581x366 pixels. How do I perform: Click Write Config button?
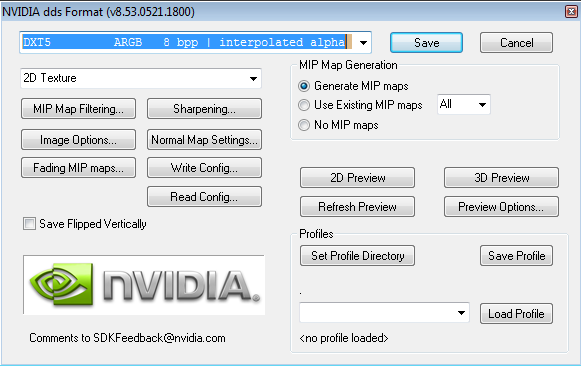205,168
